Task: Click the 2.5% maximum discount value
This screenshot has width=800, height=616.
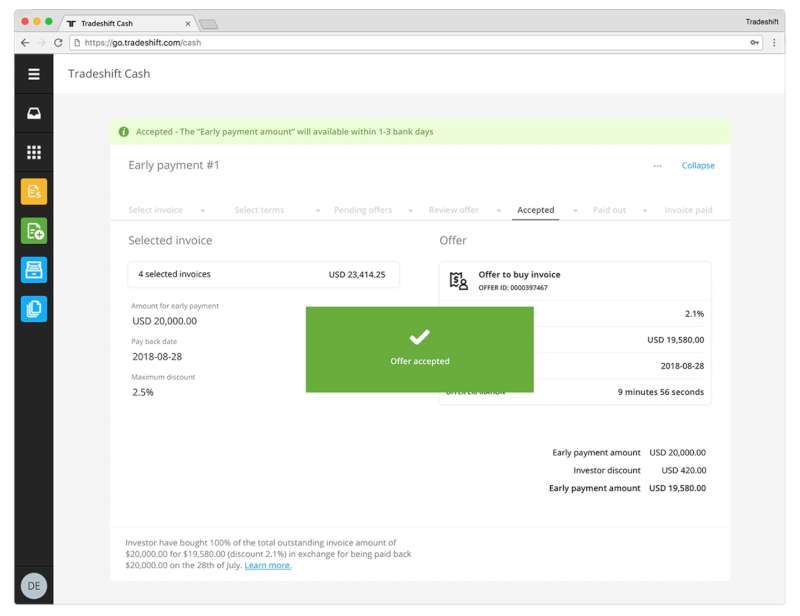Action: coord(143,392)
